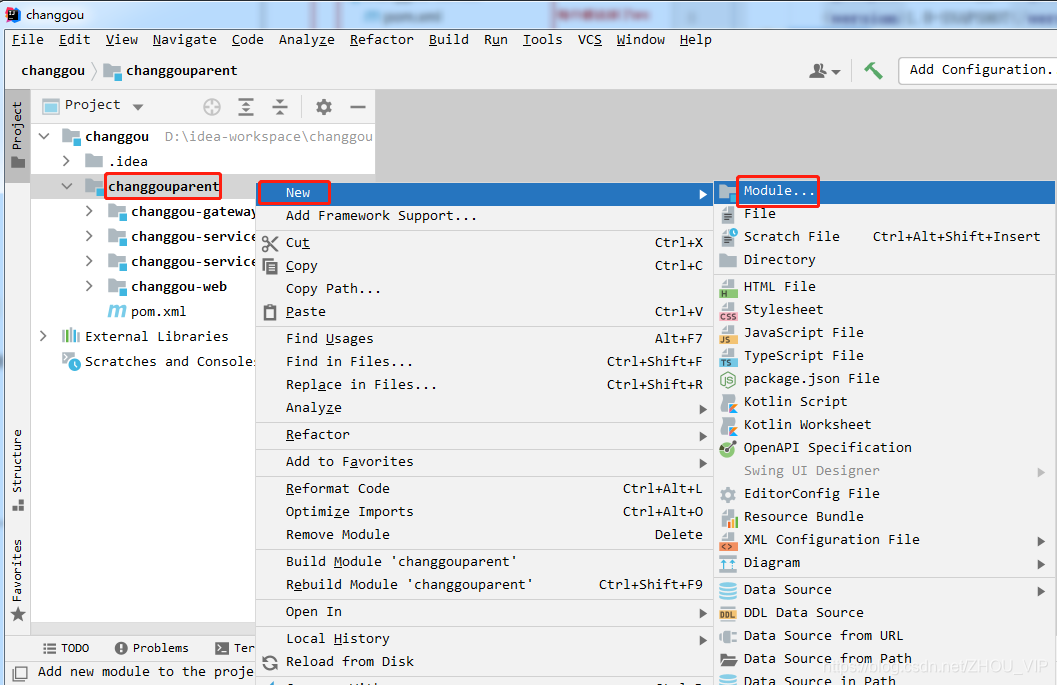Choose Local History in context menu

(x=485, y=638)
